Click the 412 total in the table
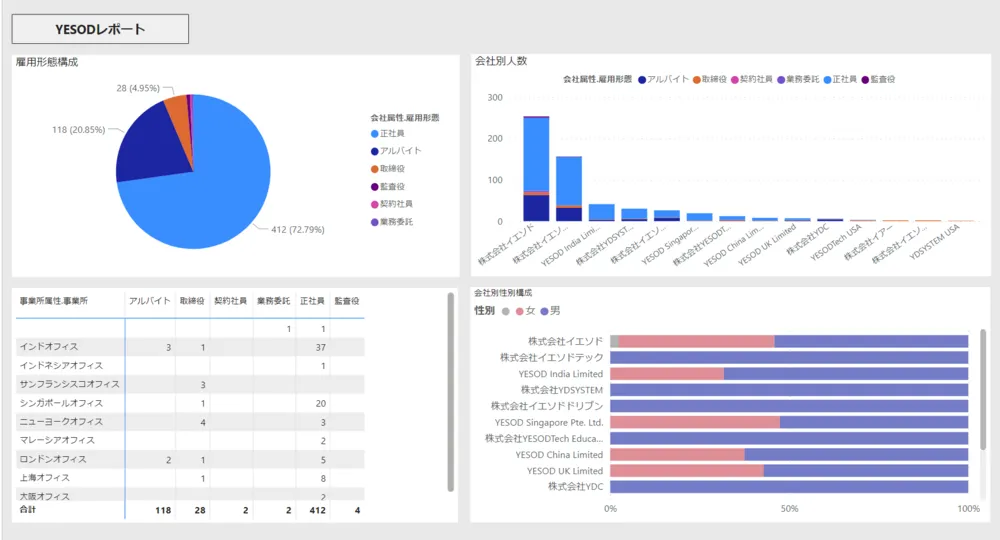 [318, 510]
